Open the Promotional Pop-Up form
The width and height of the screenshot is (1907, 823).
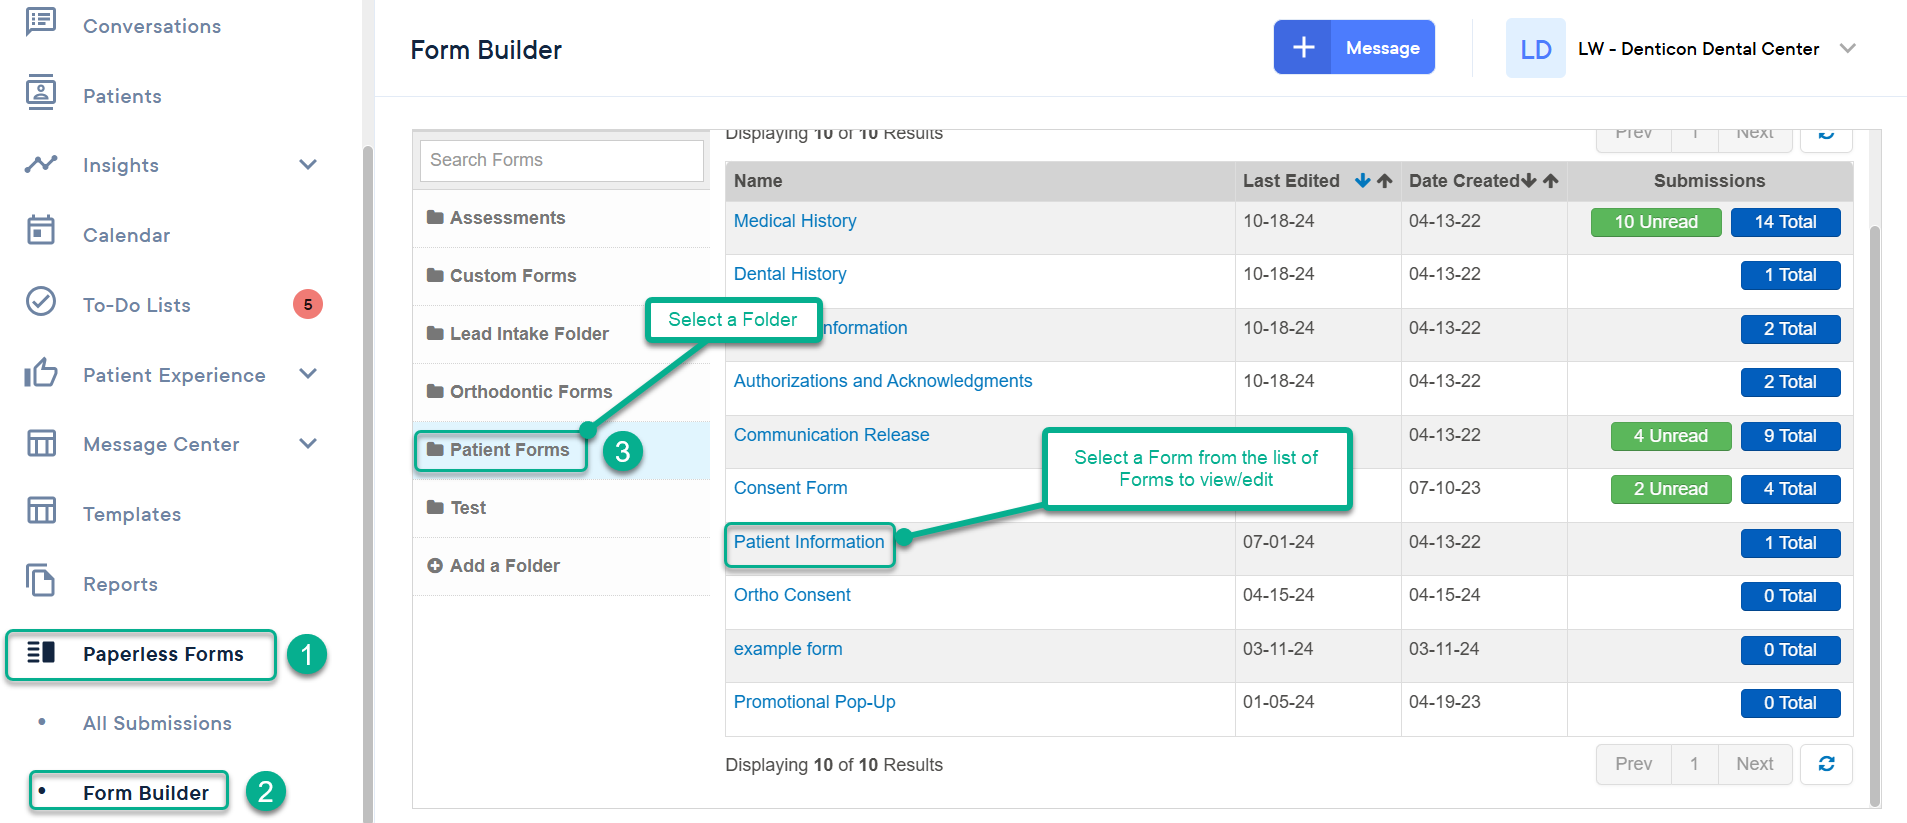click(x=814, y=702)
